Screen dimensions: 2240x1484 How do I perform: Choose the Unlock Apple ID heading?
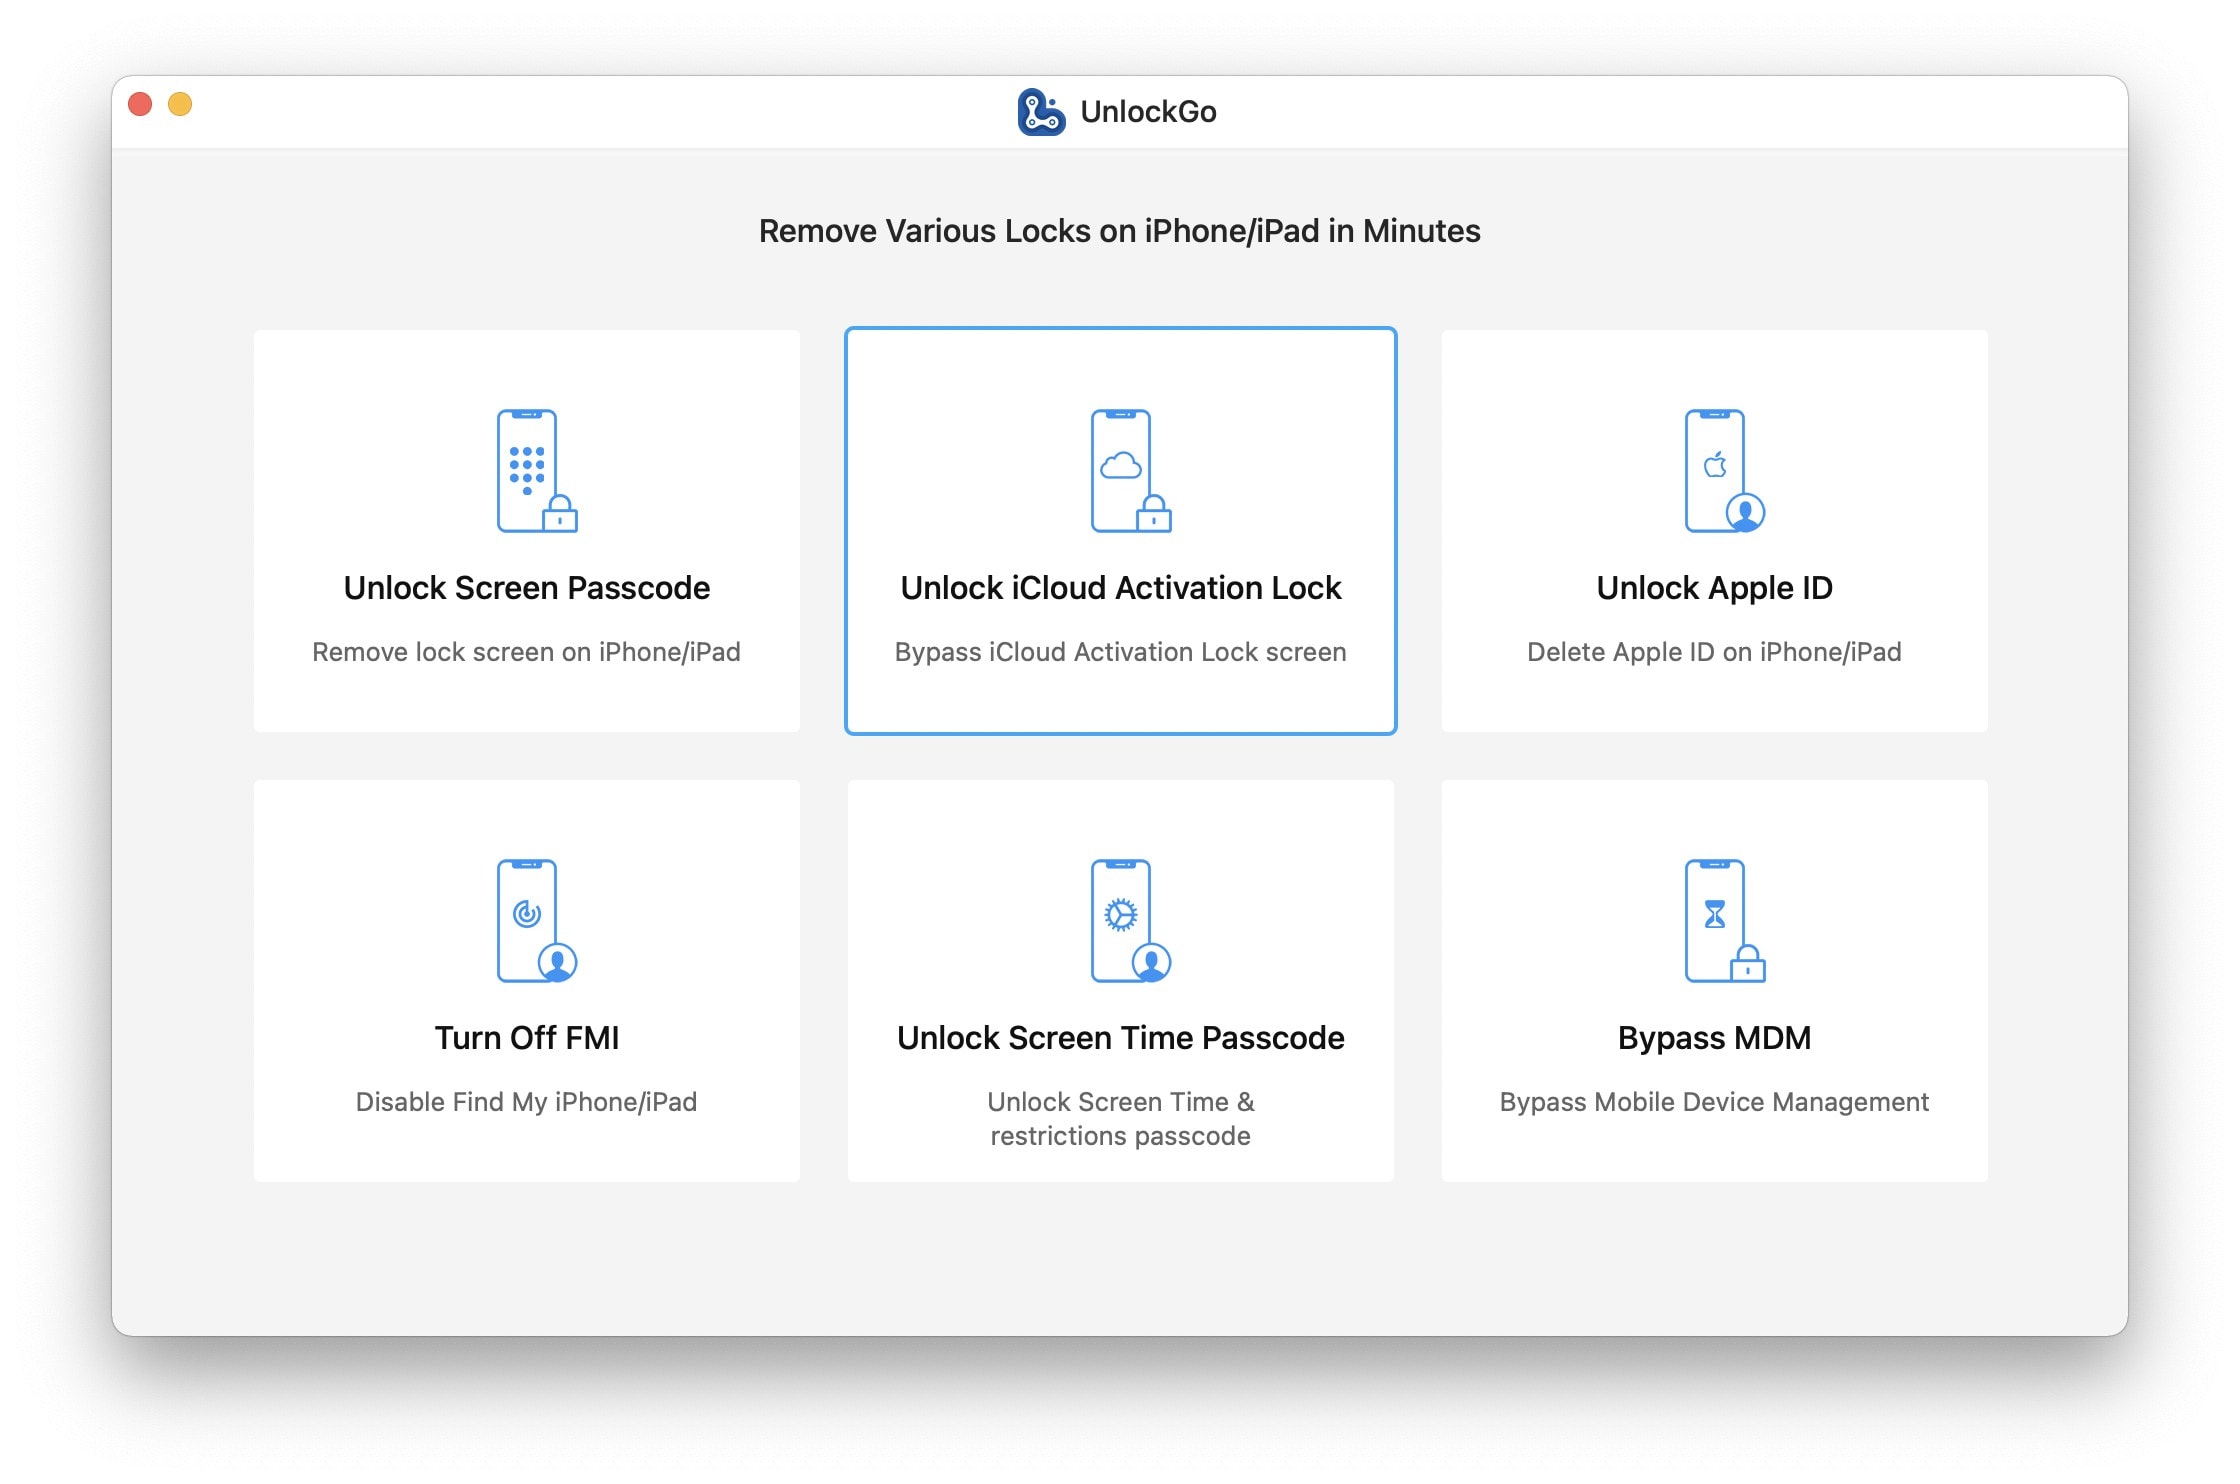pyautogui.click(x=1714, y=588)
